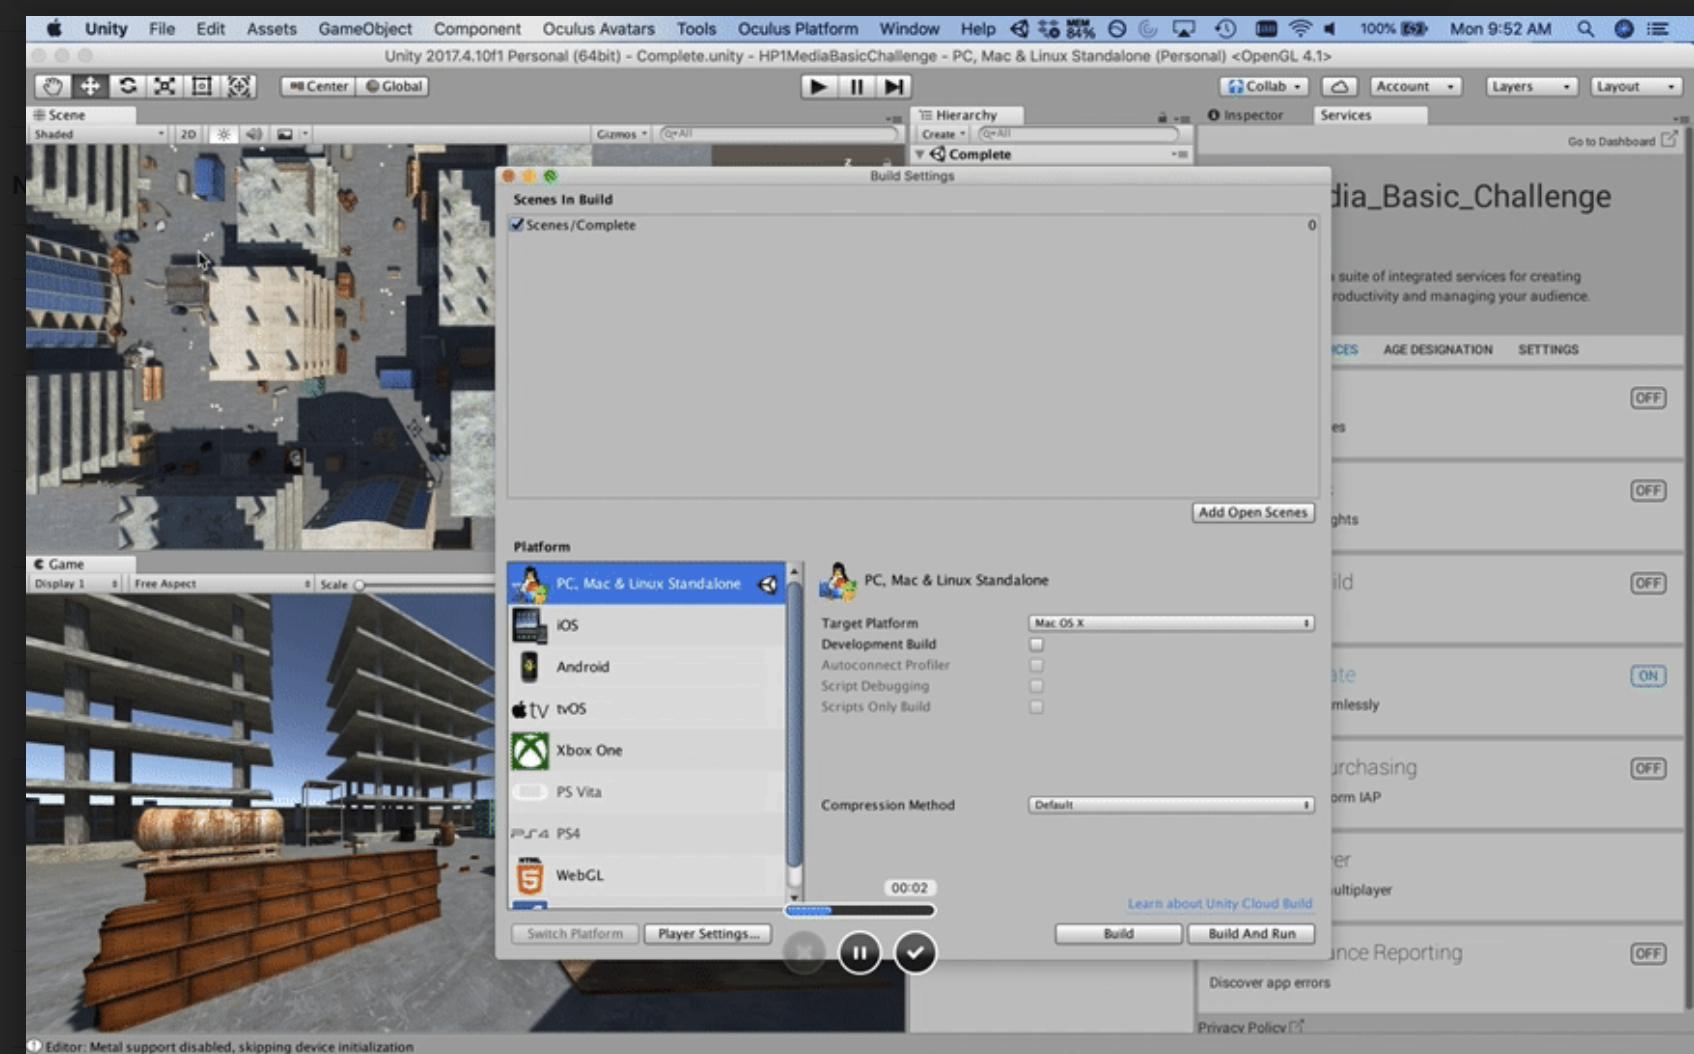Open the Layers dropdown
Image resolution: width=1694 pixels, height=1054 pixels.
(1532, 86)
